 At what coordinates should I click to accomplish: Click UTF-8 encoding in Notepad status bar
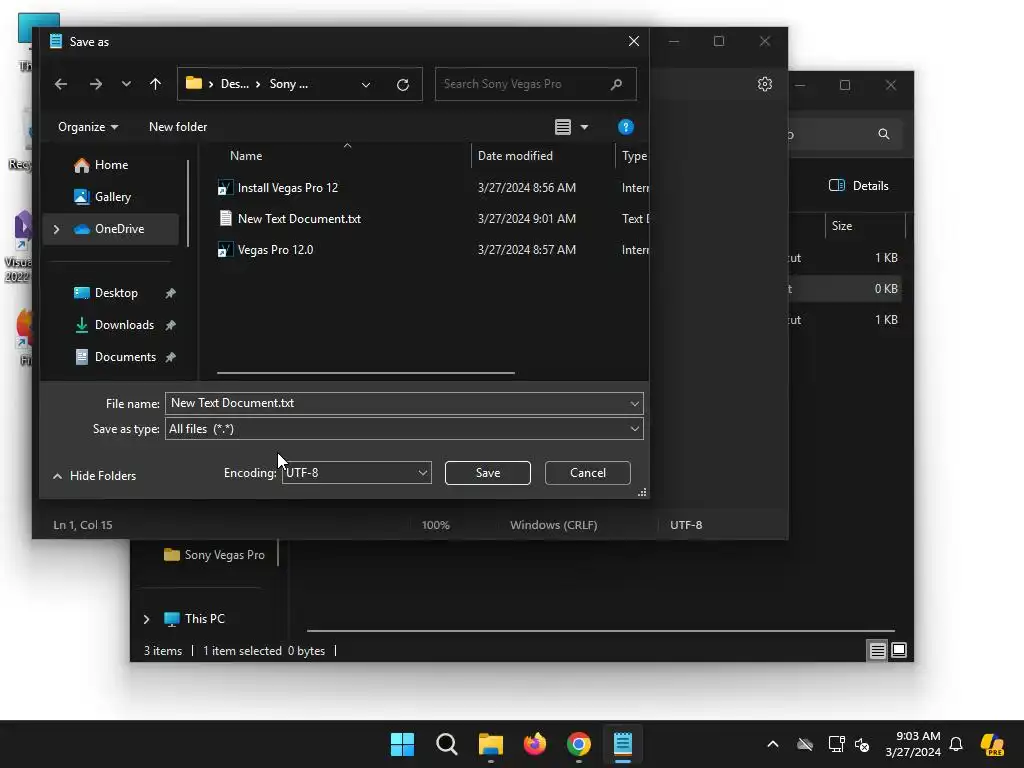coord(686,525)
